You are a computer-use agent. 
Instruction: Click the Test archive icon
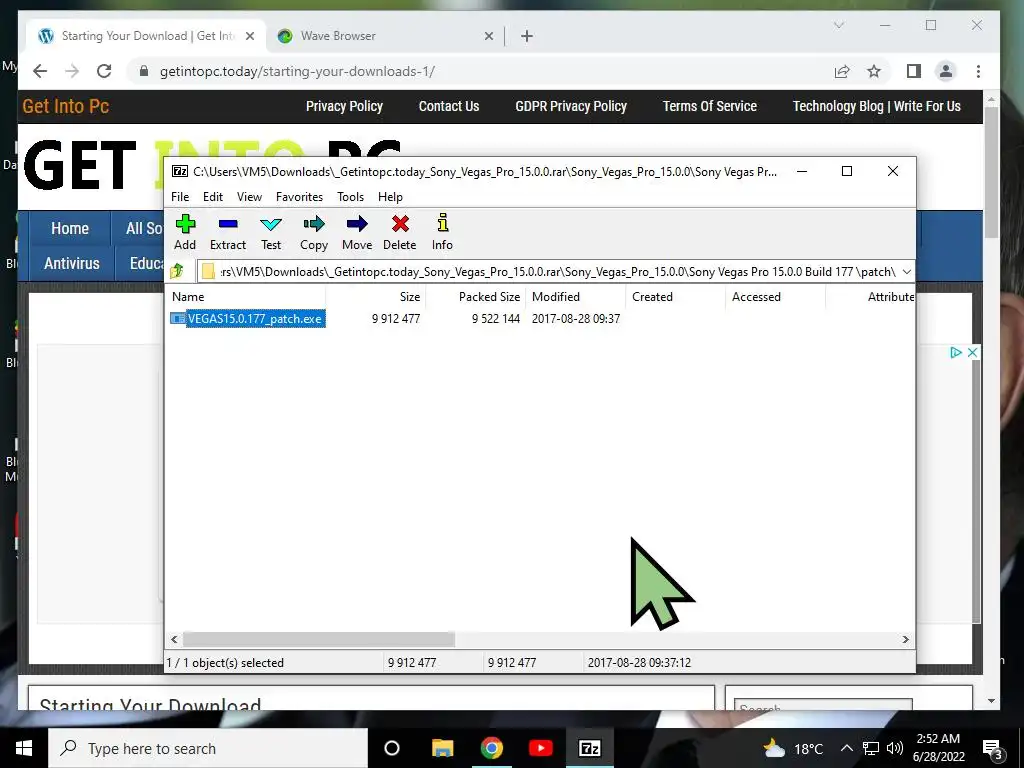point(271,224)
